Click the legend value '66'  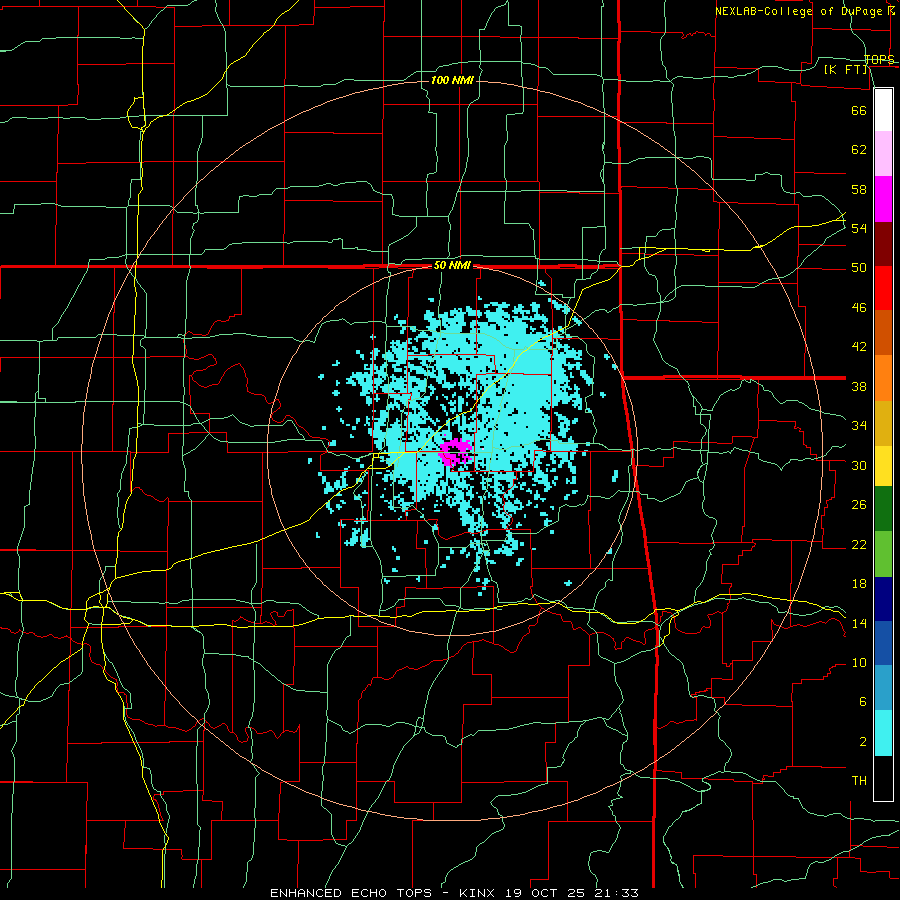pyautogui.click(x=859, y=110)
